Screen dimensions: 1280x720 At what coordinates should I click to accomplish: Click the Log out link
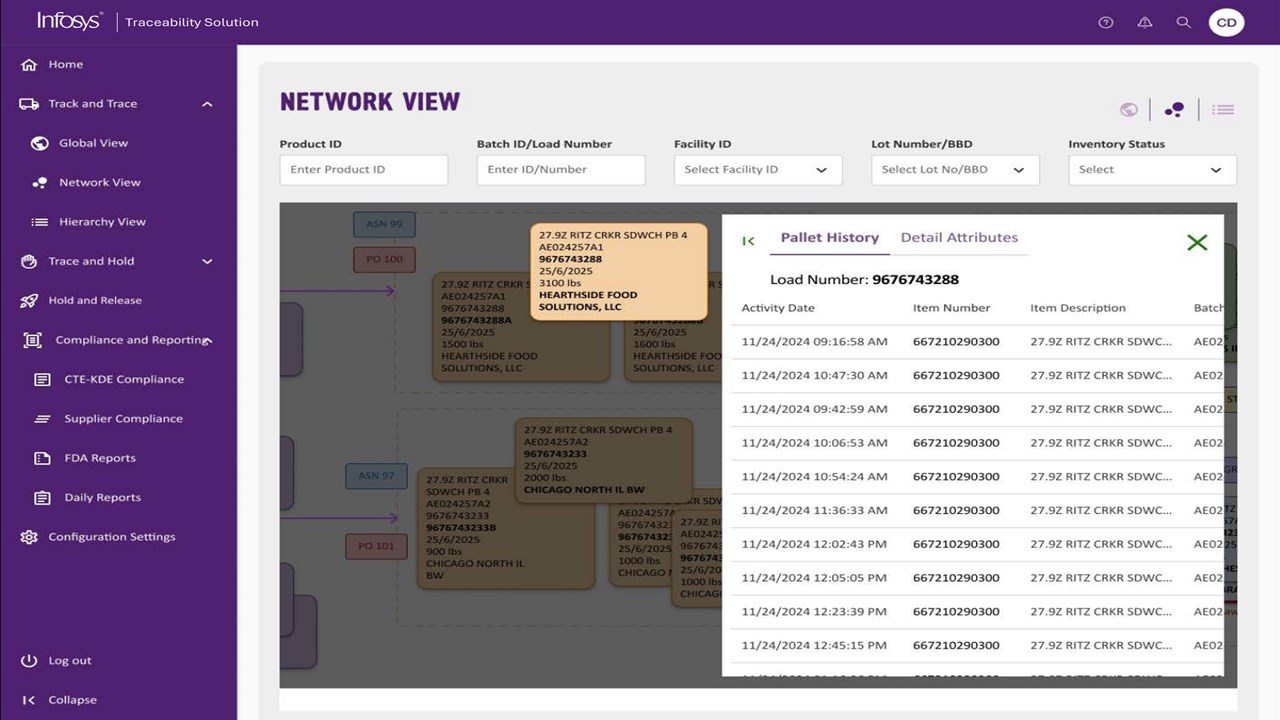[x=70, y=661]
